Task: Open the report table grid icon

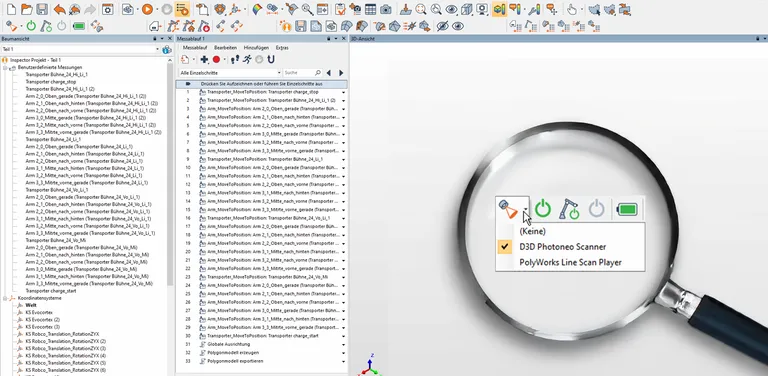Action: (371, 9)
